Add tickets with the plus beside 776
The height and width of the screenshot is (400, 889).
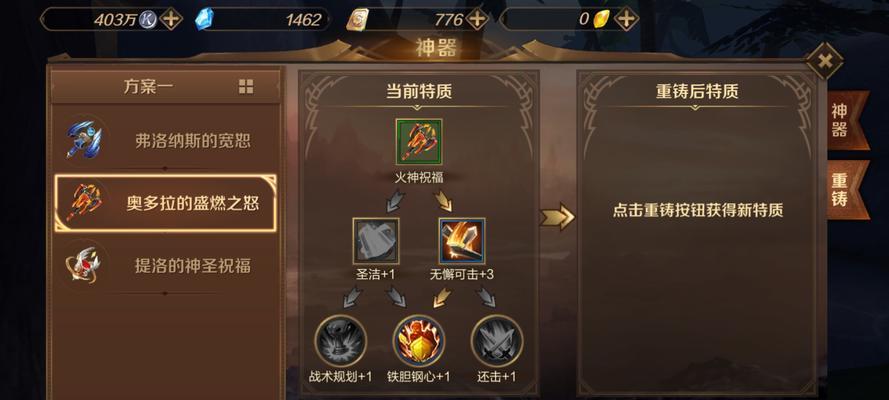click(477, 19)
